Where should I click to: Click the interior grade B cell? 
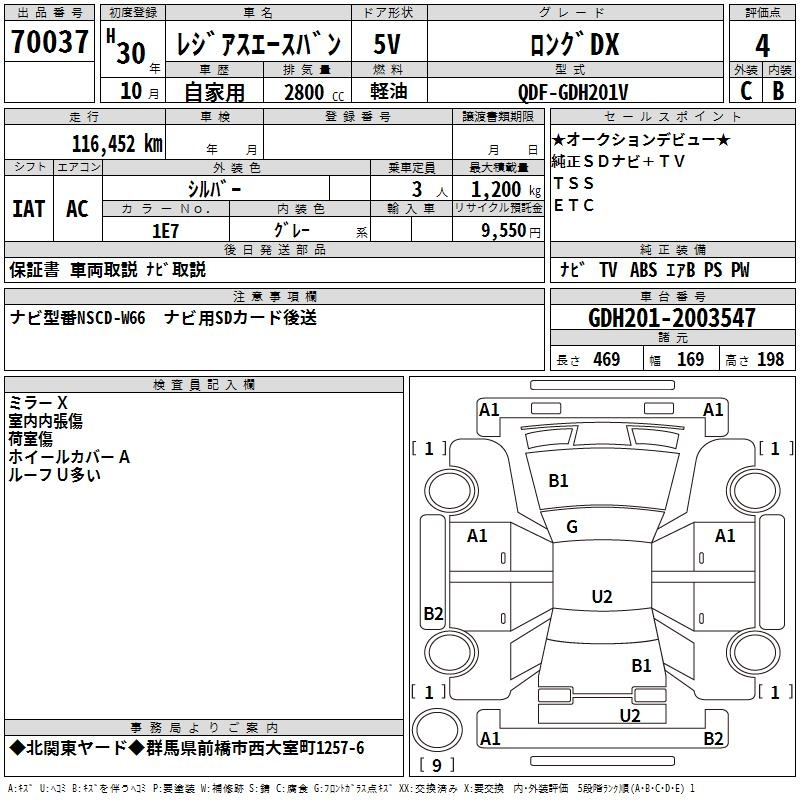pyautogui.click(x=779, y=91)
